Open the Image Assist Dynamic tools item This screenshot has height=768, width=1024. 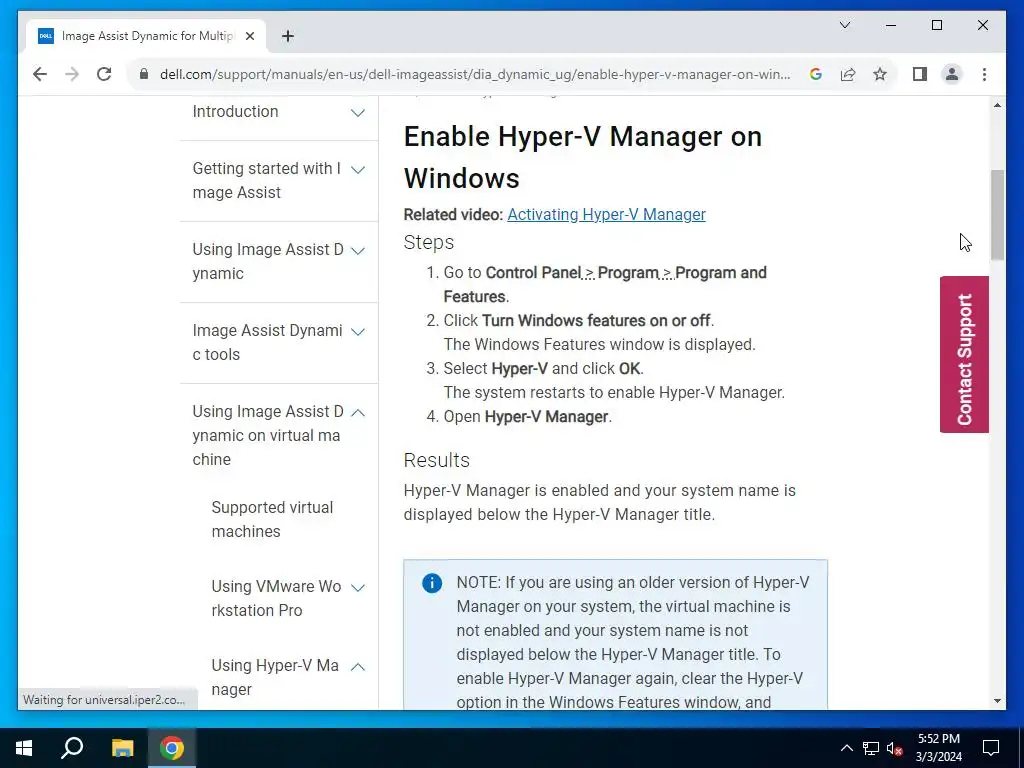click(x=267, y=342)
